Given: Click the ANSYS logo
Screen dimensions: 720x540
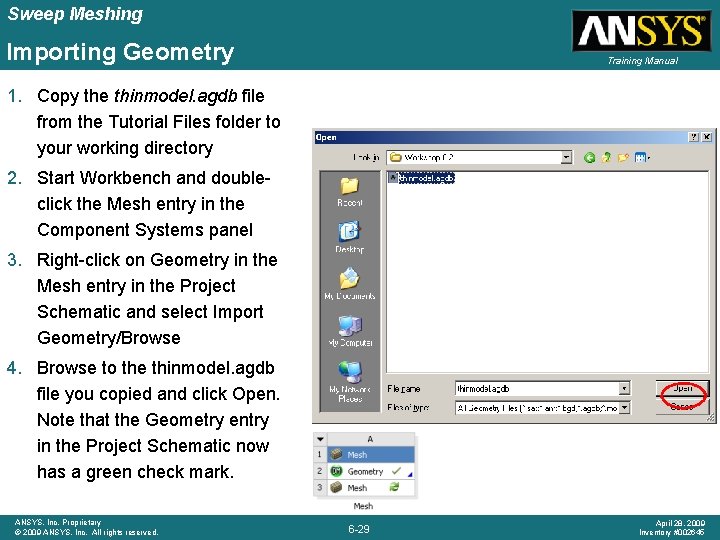Looking at the screenshot, I should [642, 30].
